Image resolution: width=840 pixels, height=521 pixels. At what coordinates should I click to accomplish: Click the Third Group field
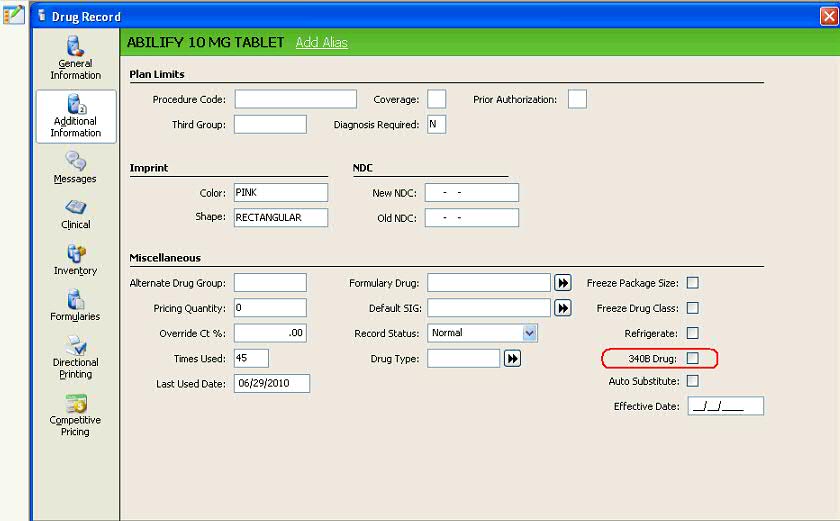pyautogui.click(x=271, y=124)
